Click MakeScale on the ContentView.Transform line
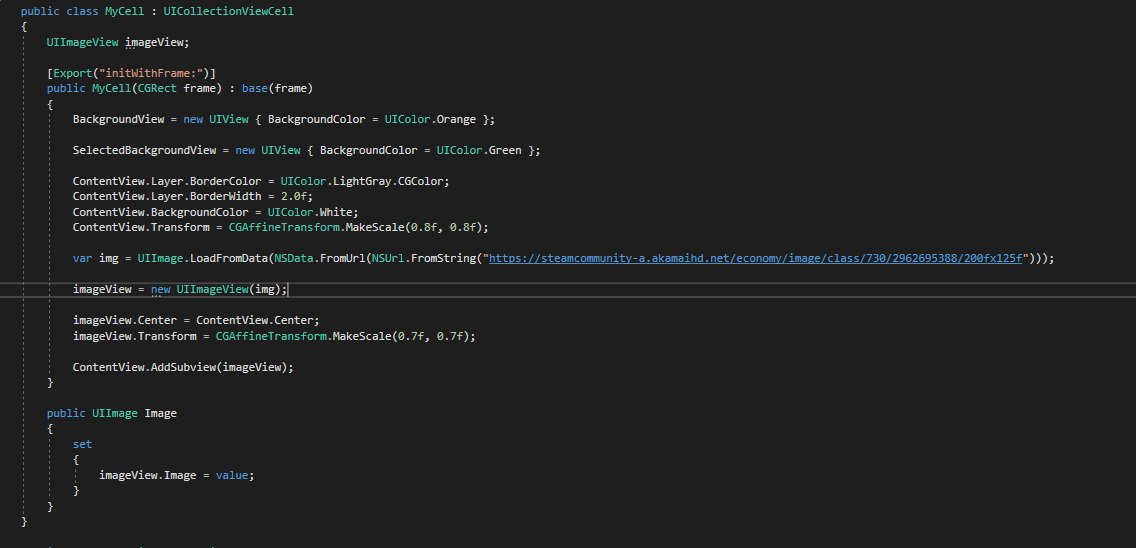This screenshot has width=1136, height=548. tap(375, 228)
